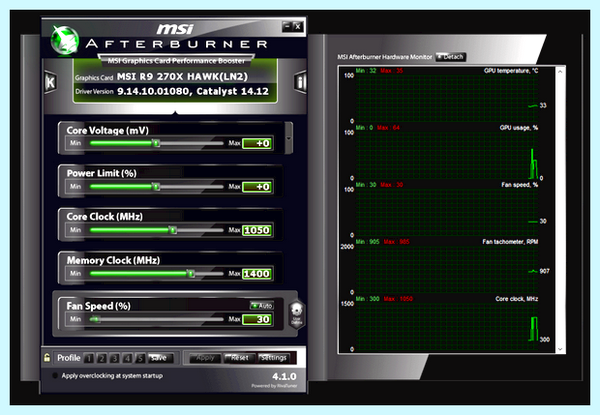
Task: Click the Power Limit slider handle
Action: coord(156,187)
